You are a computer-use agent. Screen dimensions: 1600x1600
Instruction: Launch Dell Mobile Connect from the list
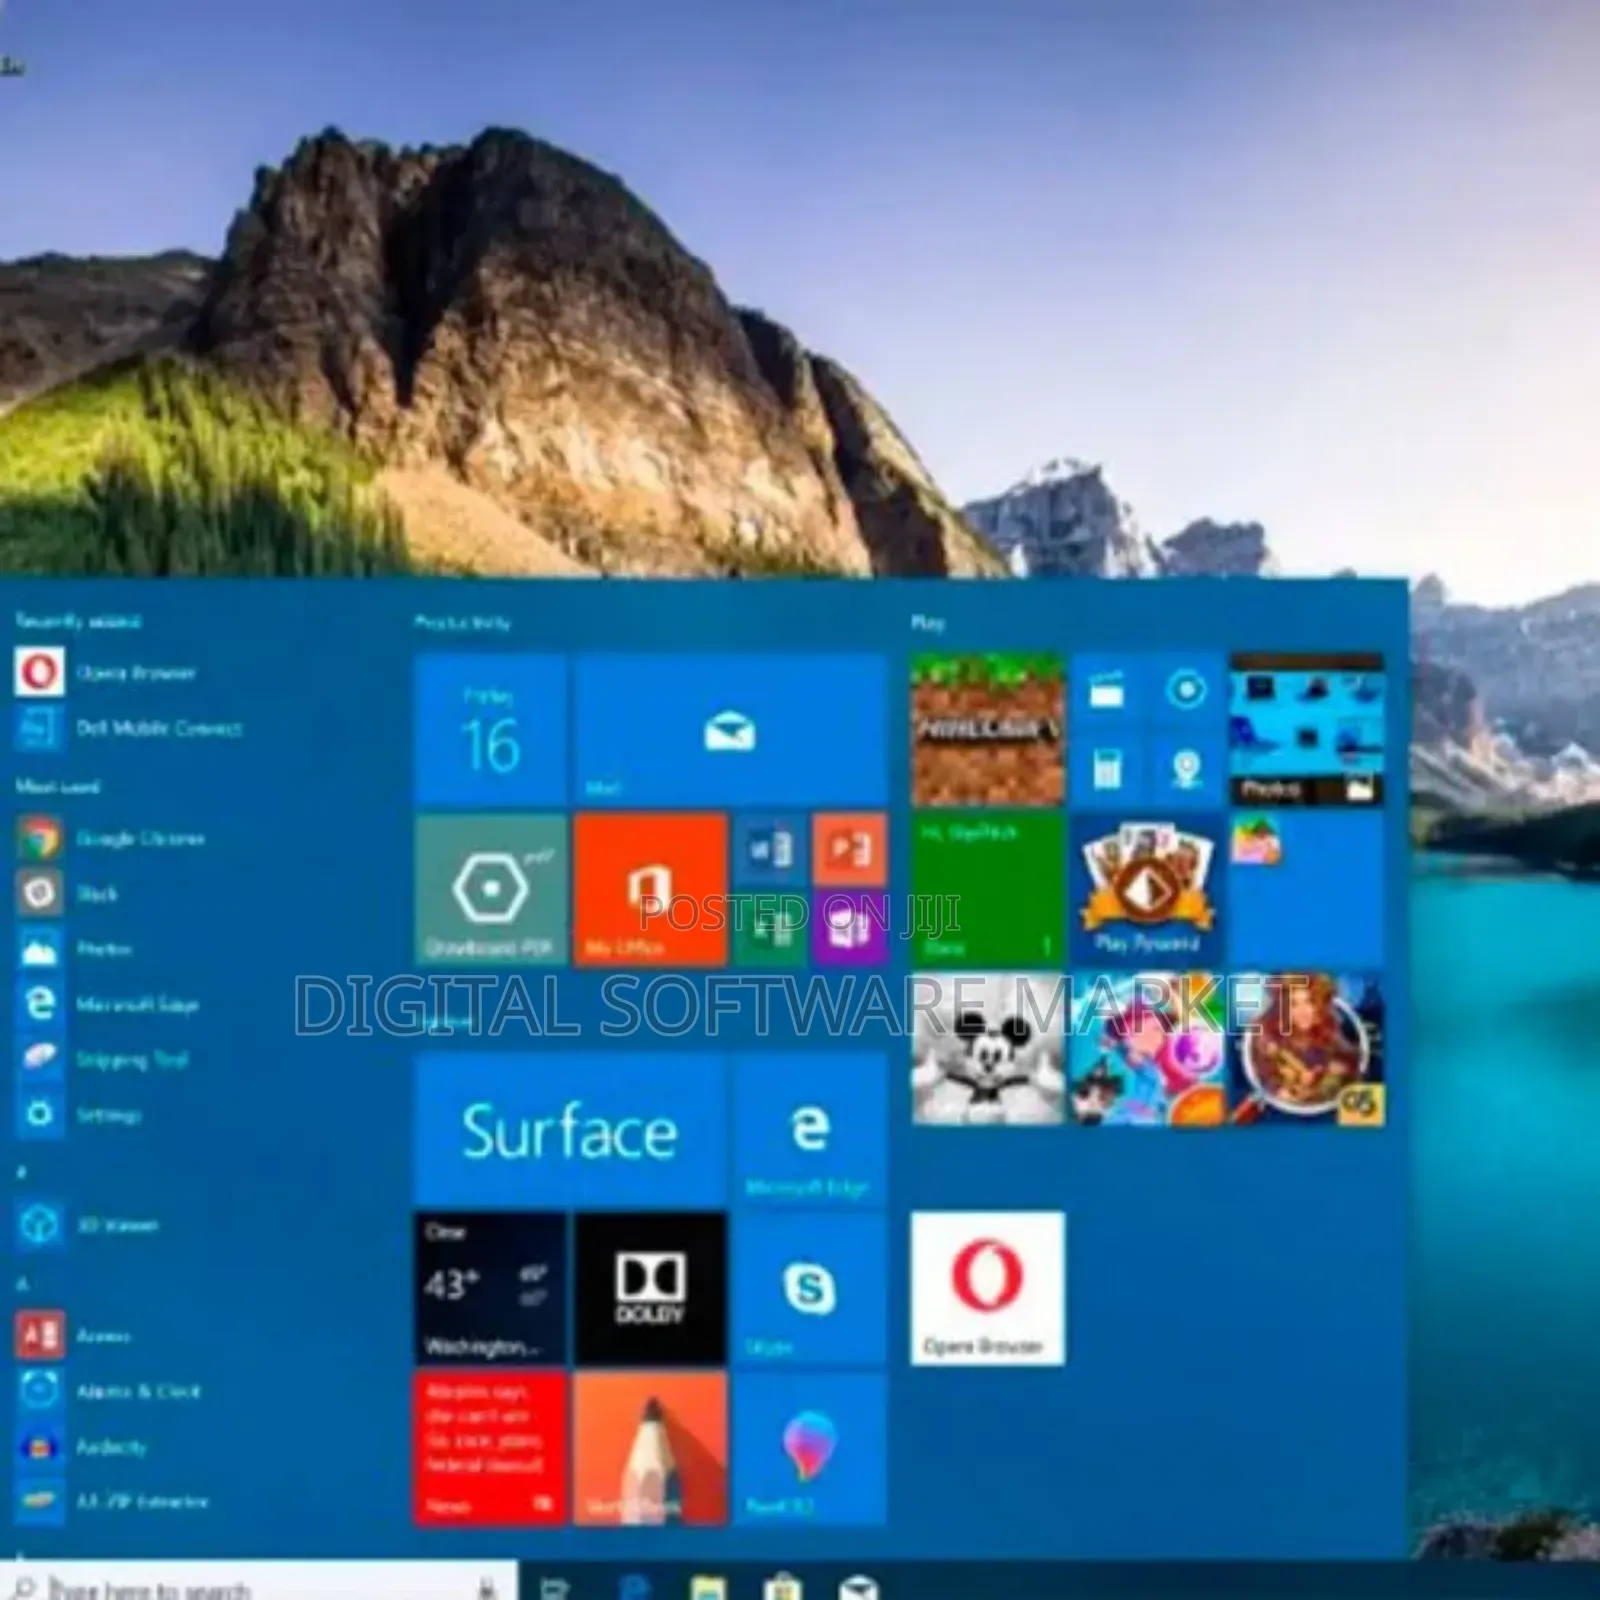(130, 728)
